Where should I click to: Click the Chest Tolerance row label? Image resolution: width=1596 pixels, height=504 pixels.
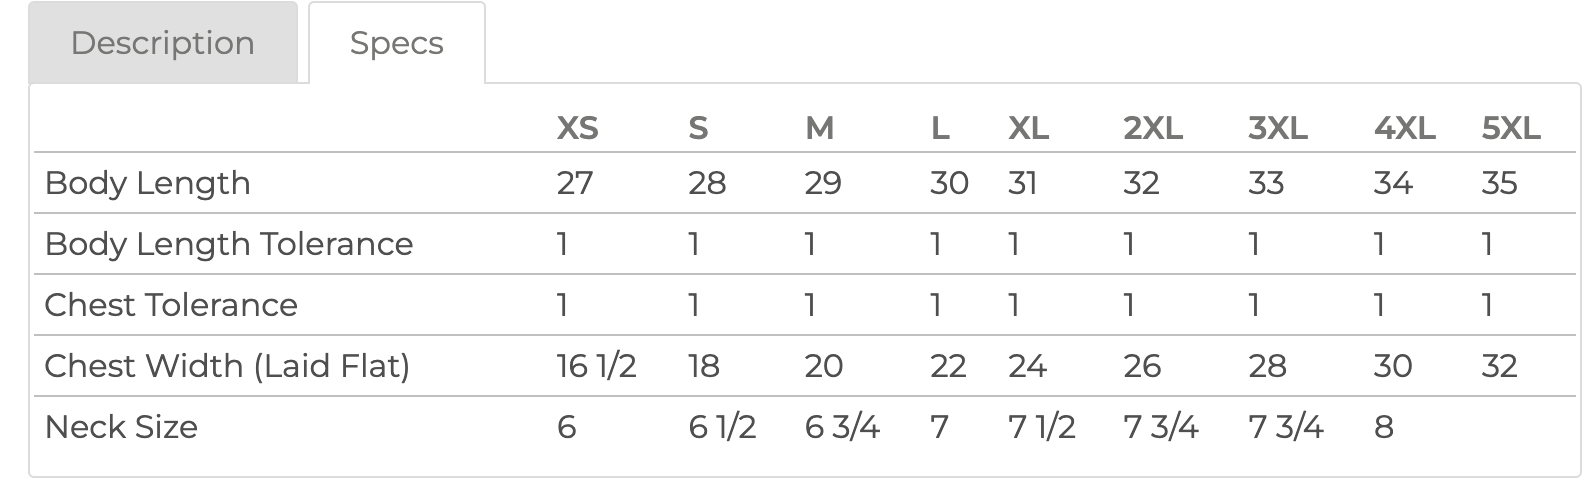(171, 305)
